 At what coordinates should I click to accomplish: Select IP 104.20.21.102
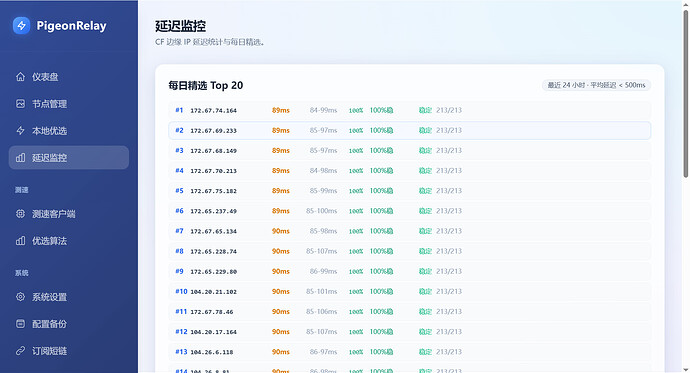point(213,292)
